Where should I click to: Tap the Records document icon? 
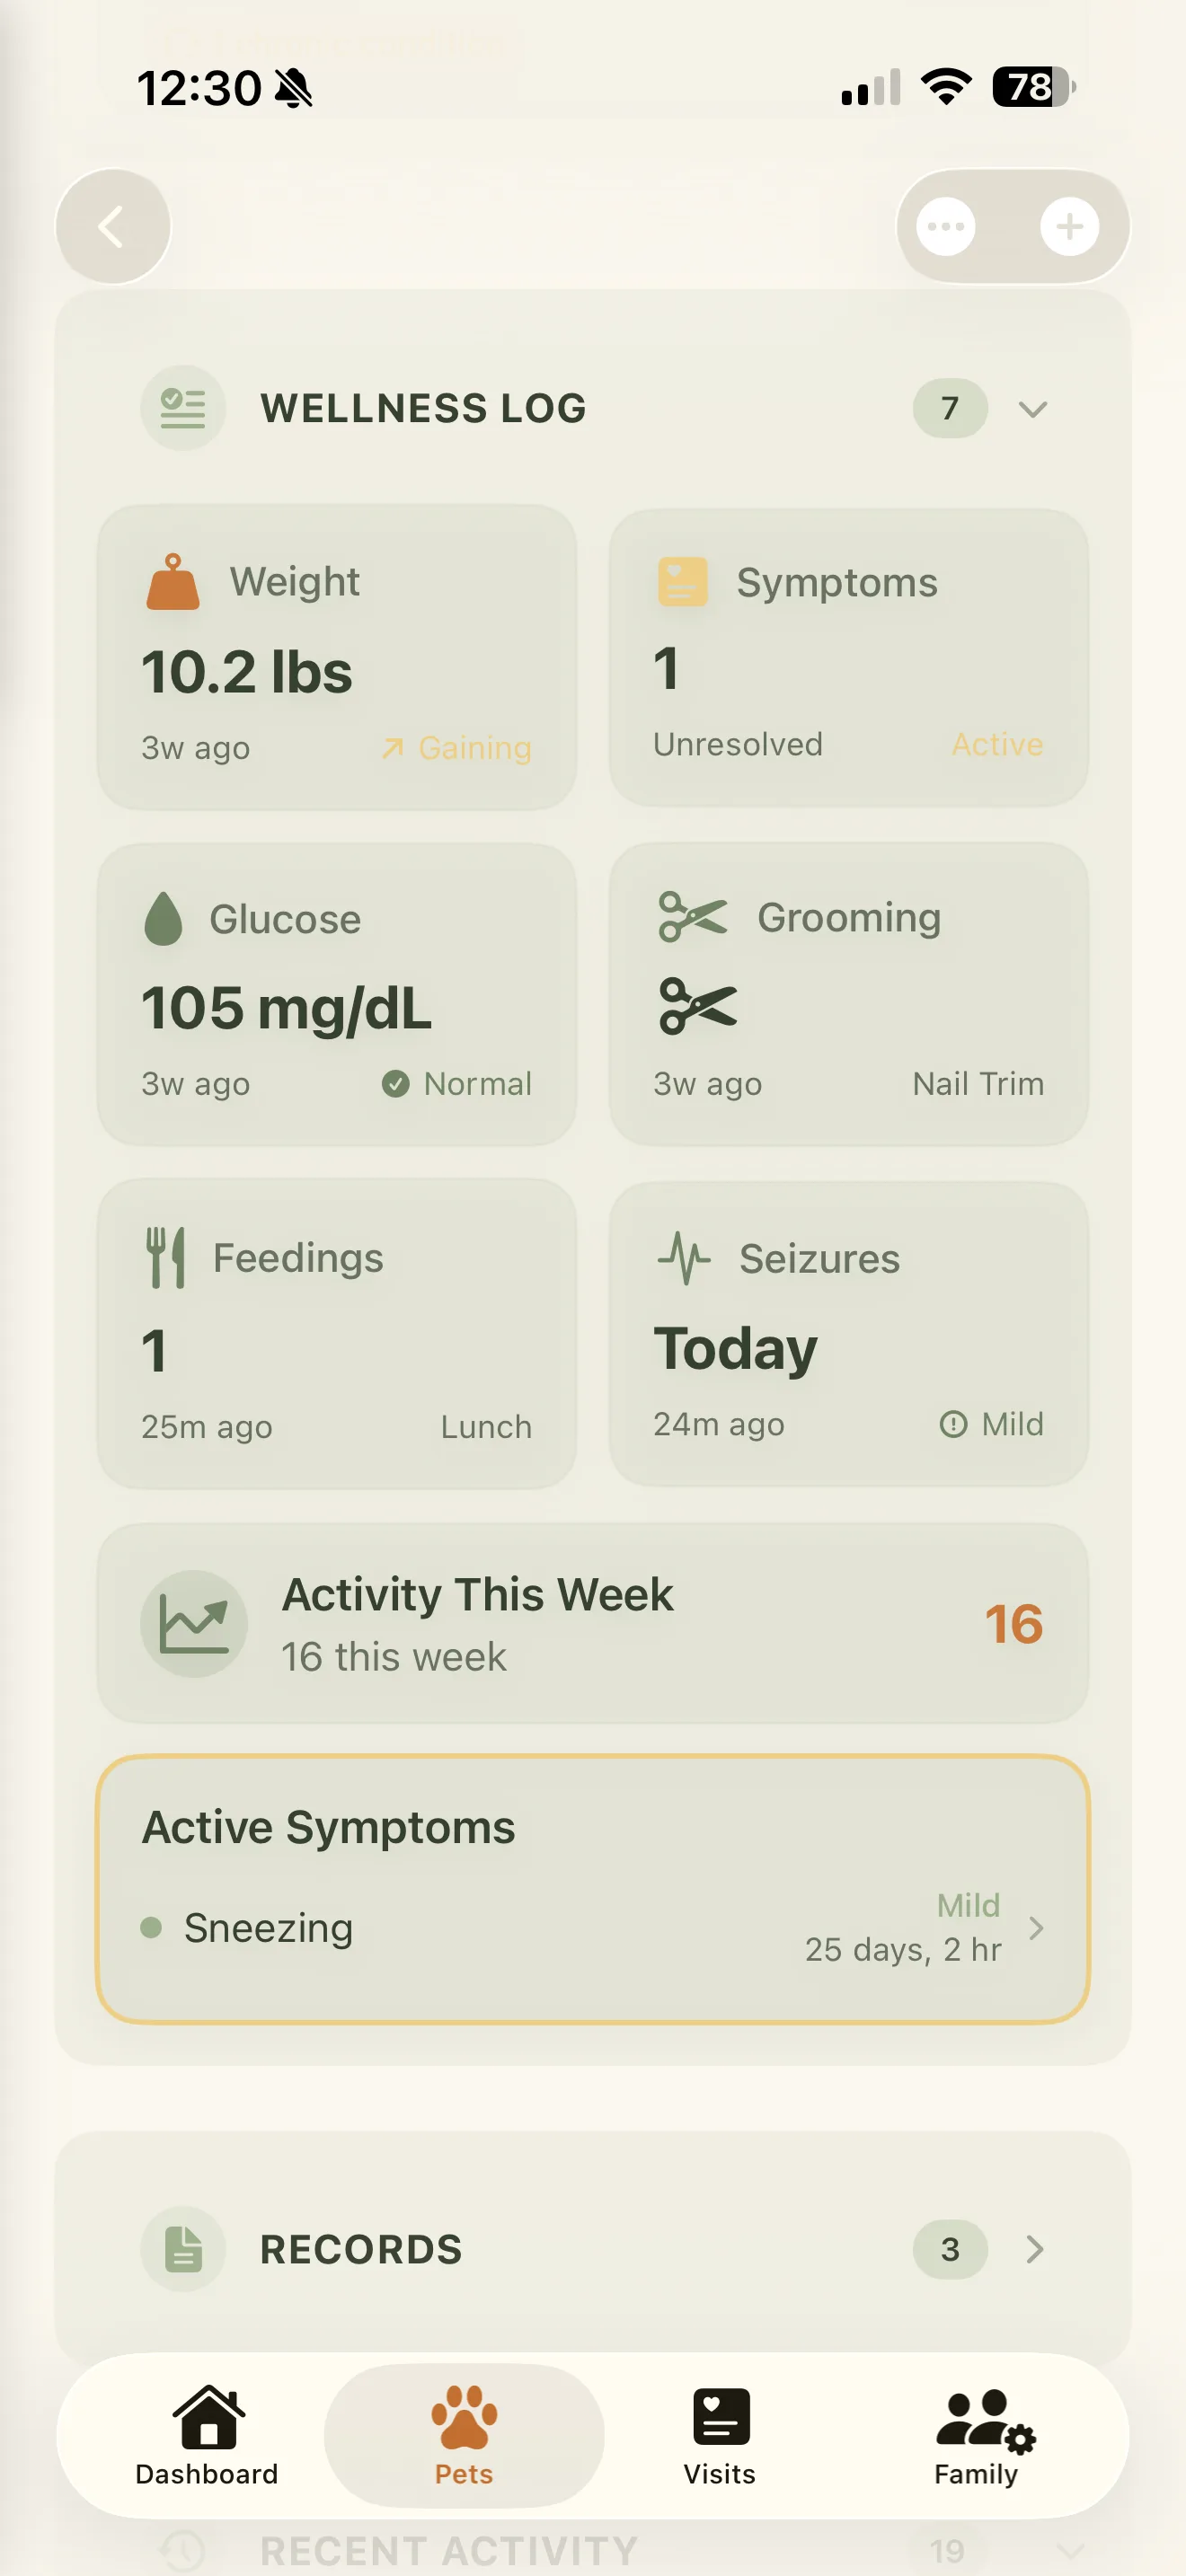point(183,2249)
